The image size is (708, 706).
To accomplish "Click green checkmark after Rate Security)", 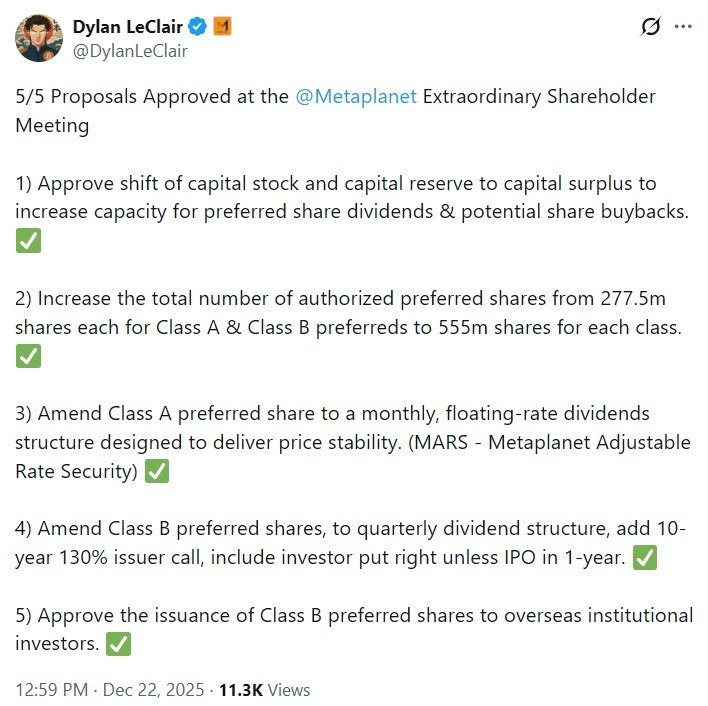I will coord(157,471).
